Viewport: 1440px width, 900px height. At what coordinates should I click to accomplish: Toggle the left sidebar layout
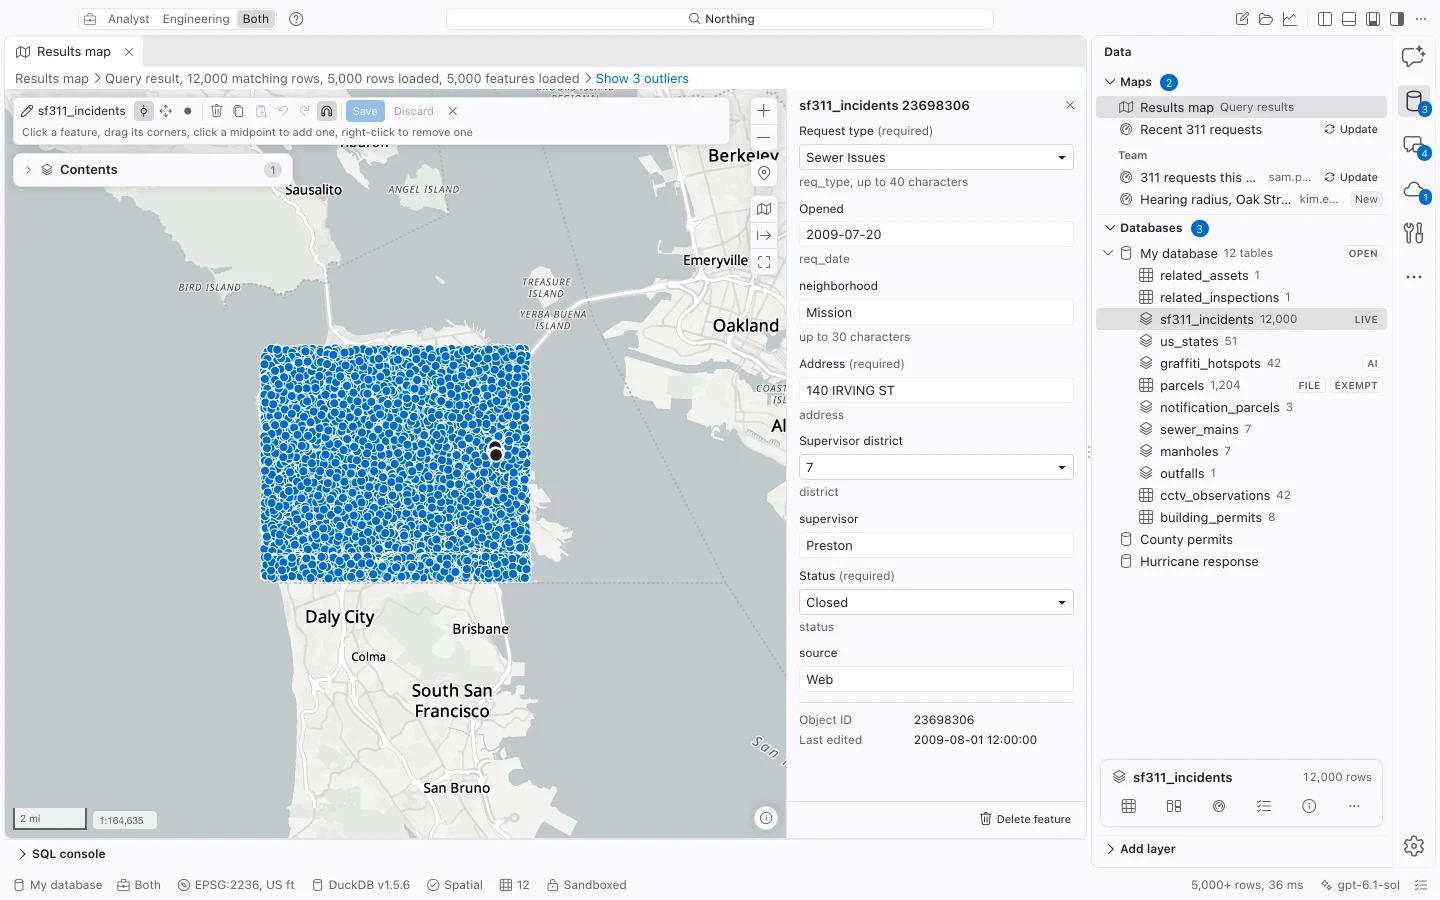click(x=1325, y=19)
